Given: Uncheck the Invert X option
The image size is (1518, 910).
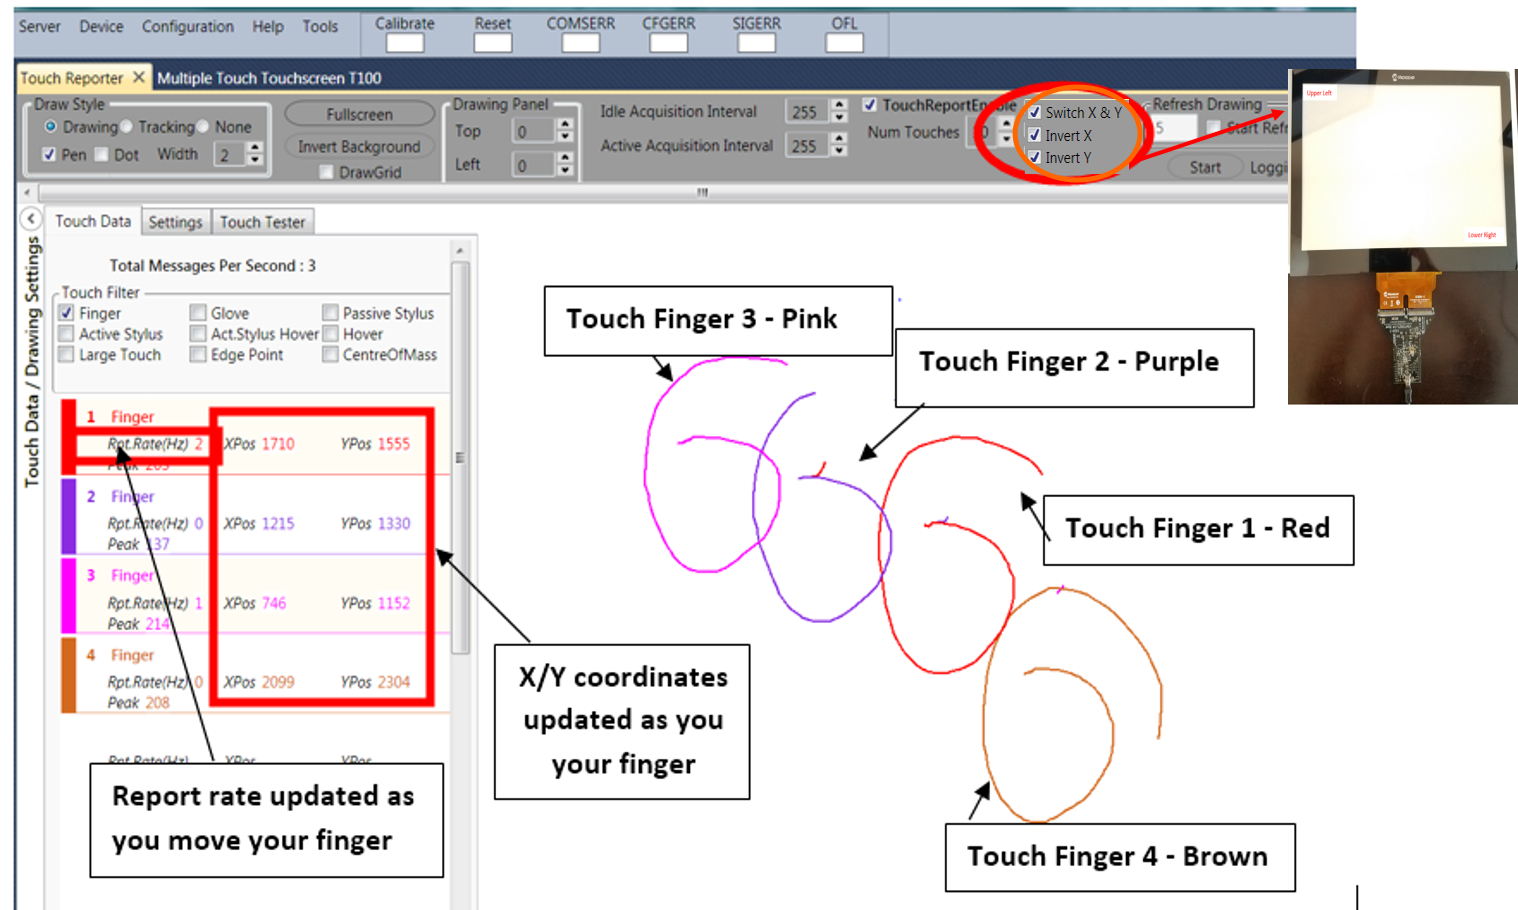Looking at the screenshot, I should (1035, 135).
